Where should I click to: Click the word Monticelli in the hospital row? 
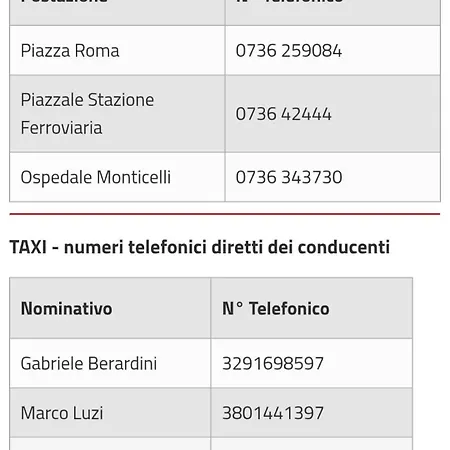point(134,177)
